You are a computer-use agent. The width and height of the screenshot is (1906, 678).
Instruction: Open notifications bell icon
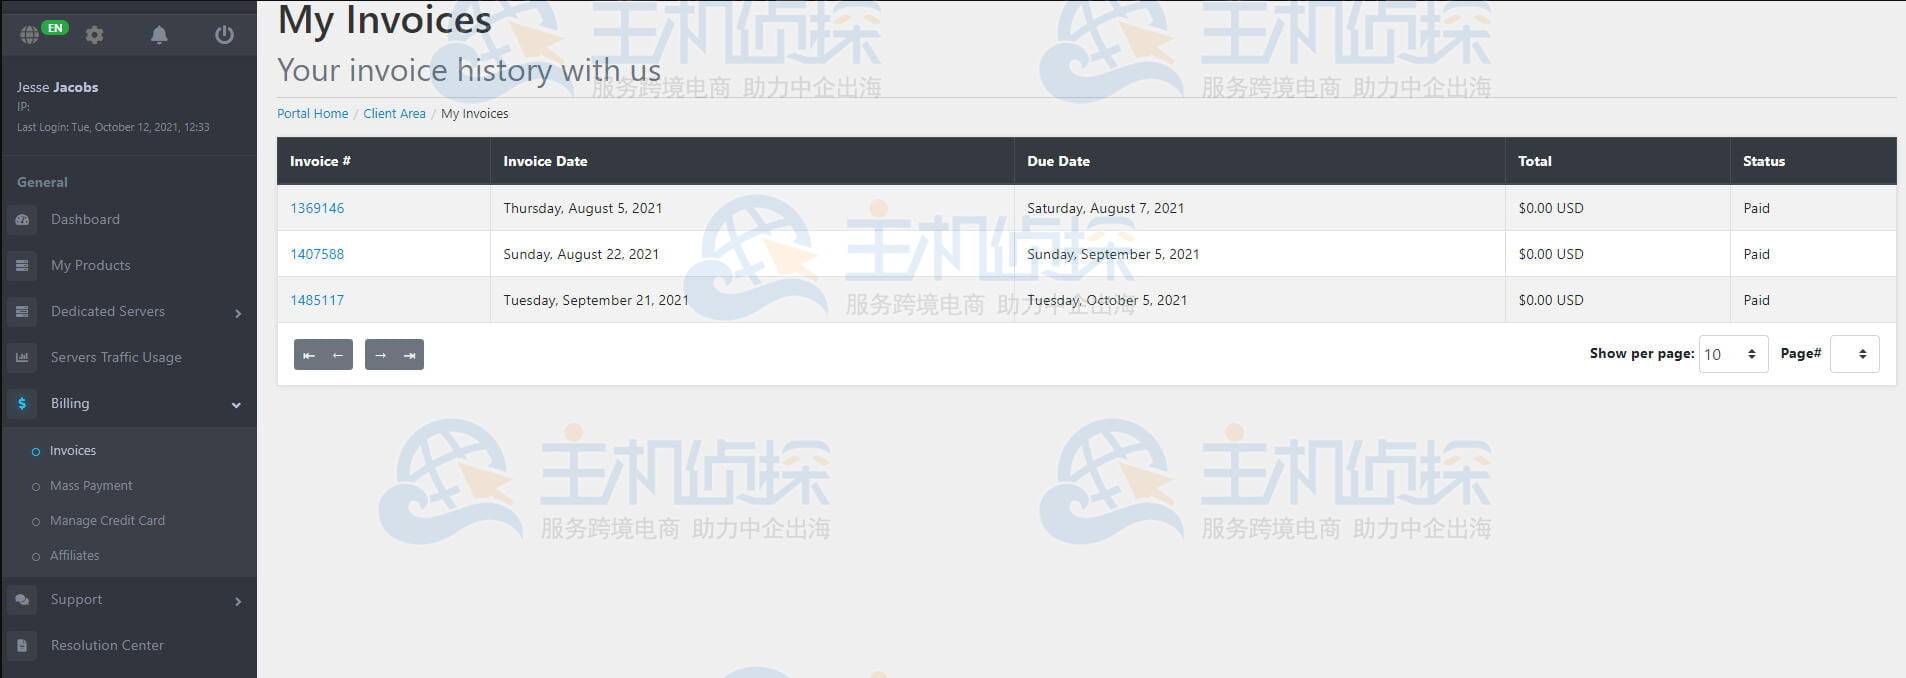point(159,35)
